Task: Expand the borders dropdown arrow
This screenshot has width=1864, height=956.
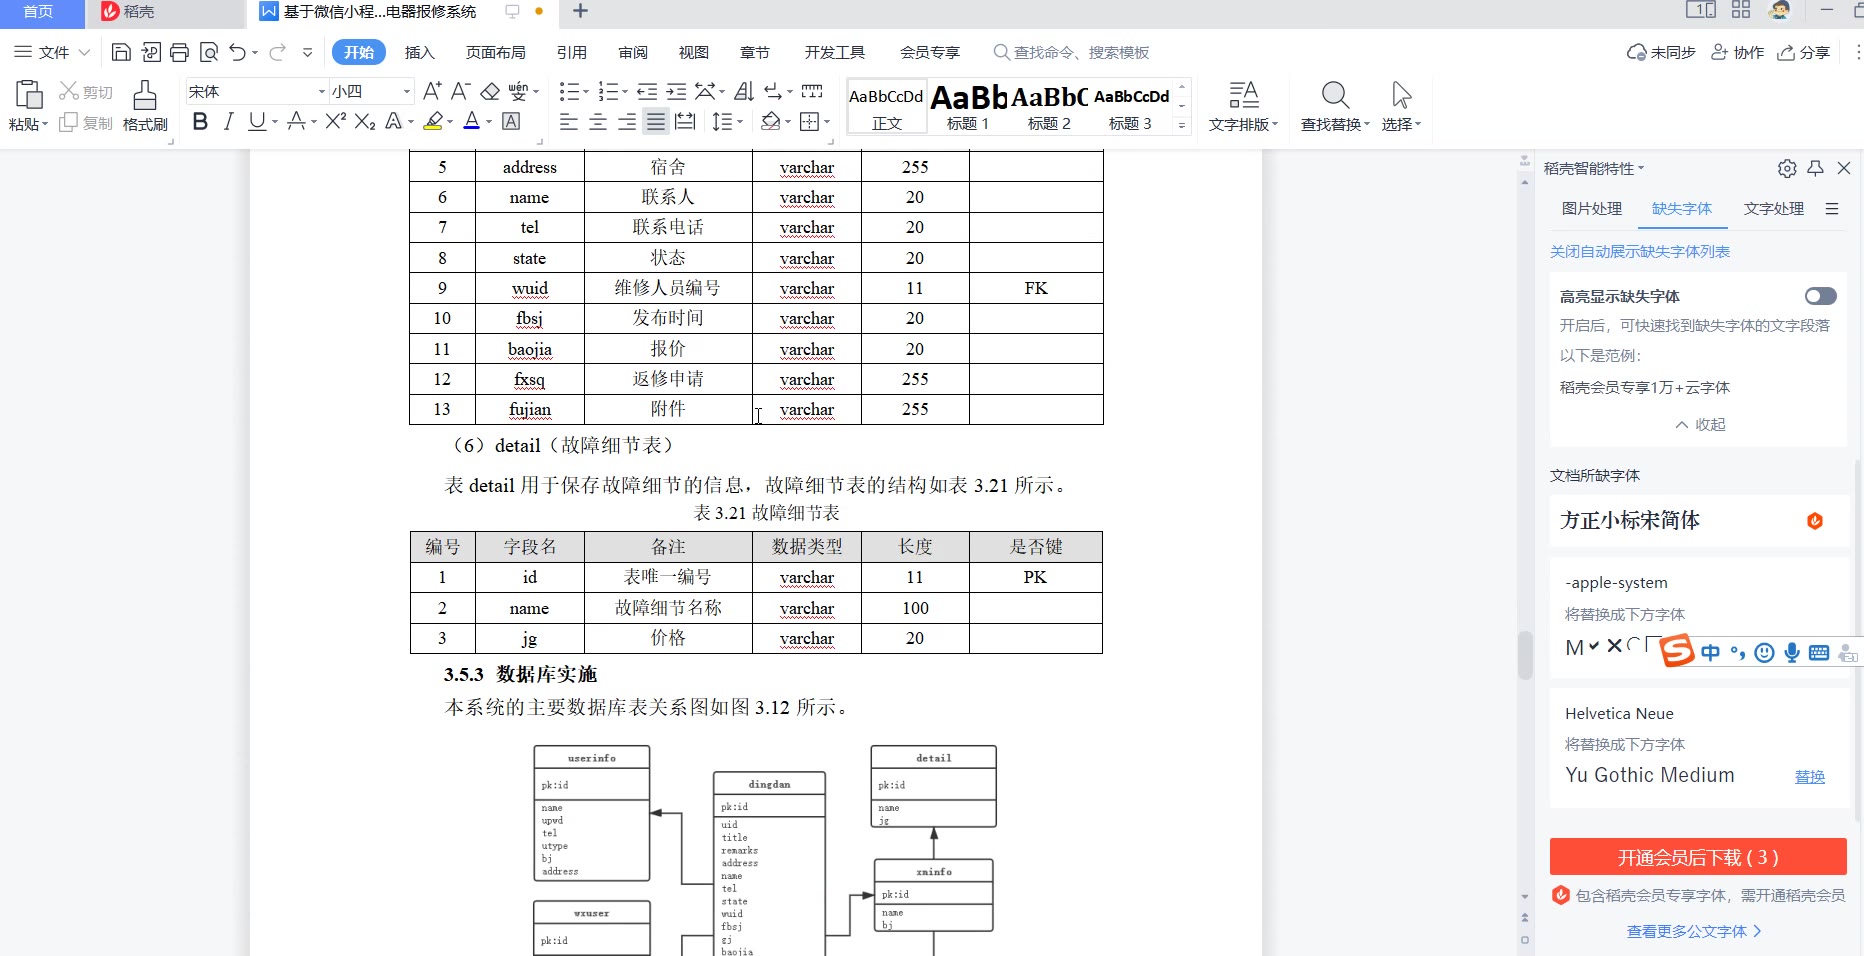Action: coord(827,122)
